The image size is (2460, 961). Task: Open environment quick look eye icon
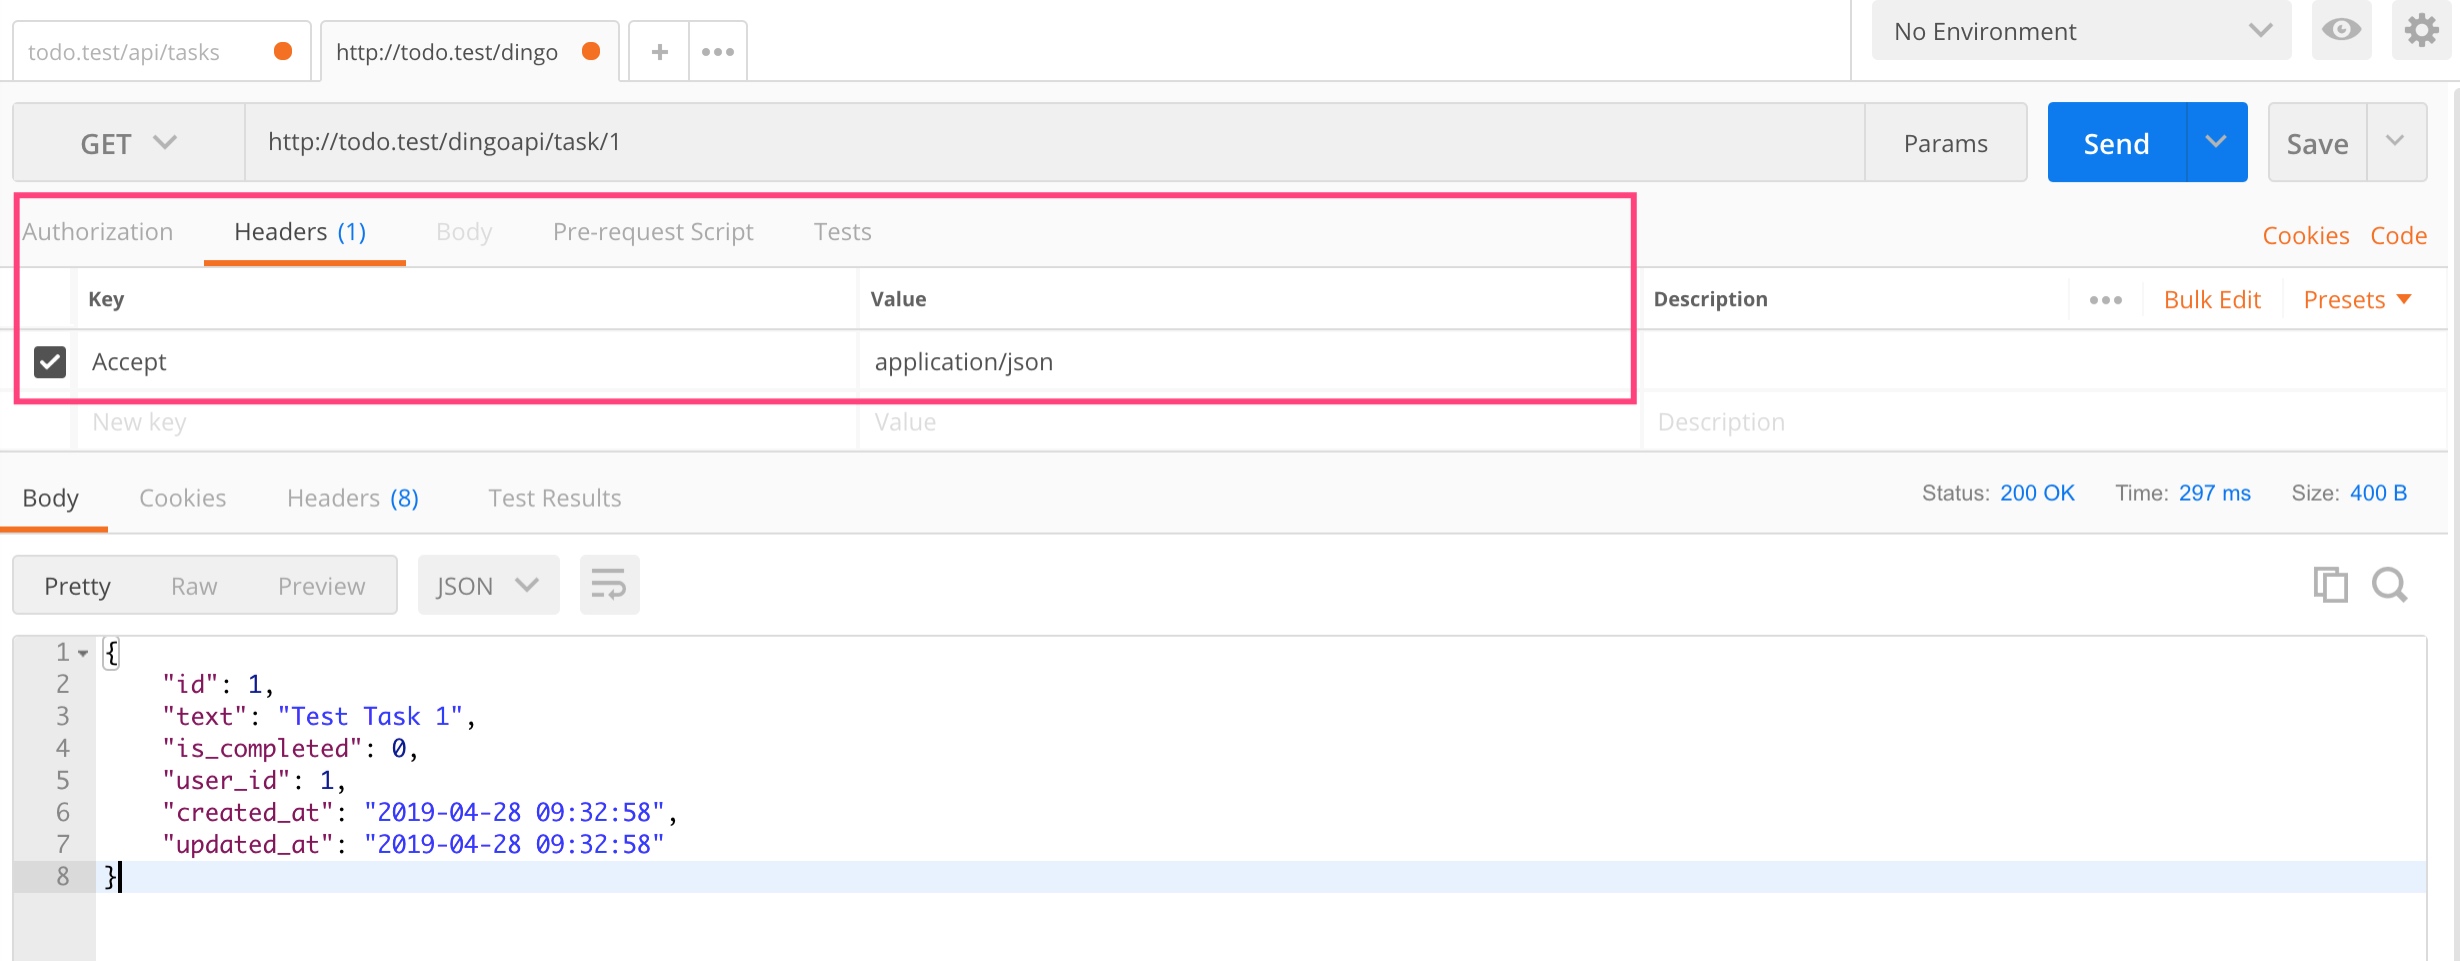pyautogui.click(x=2341, y=30)
